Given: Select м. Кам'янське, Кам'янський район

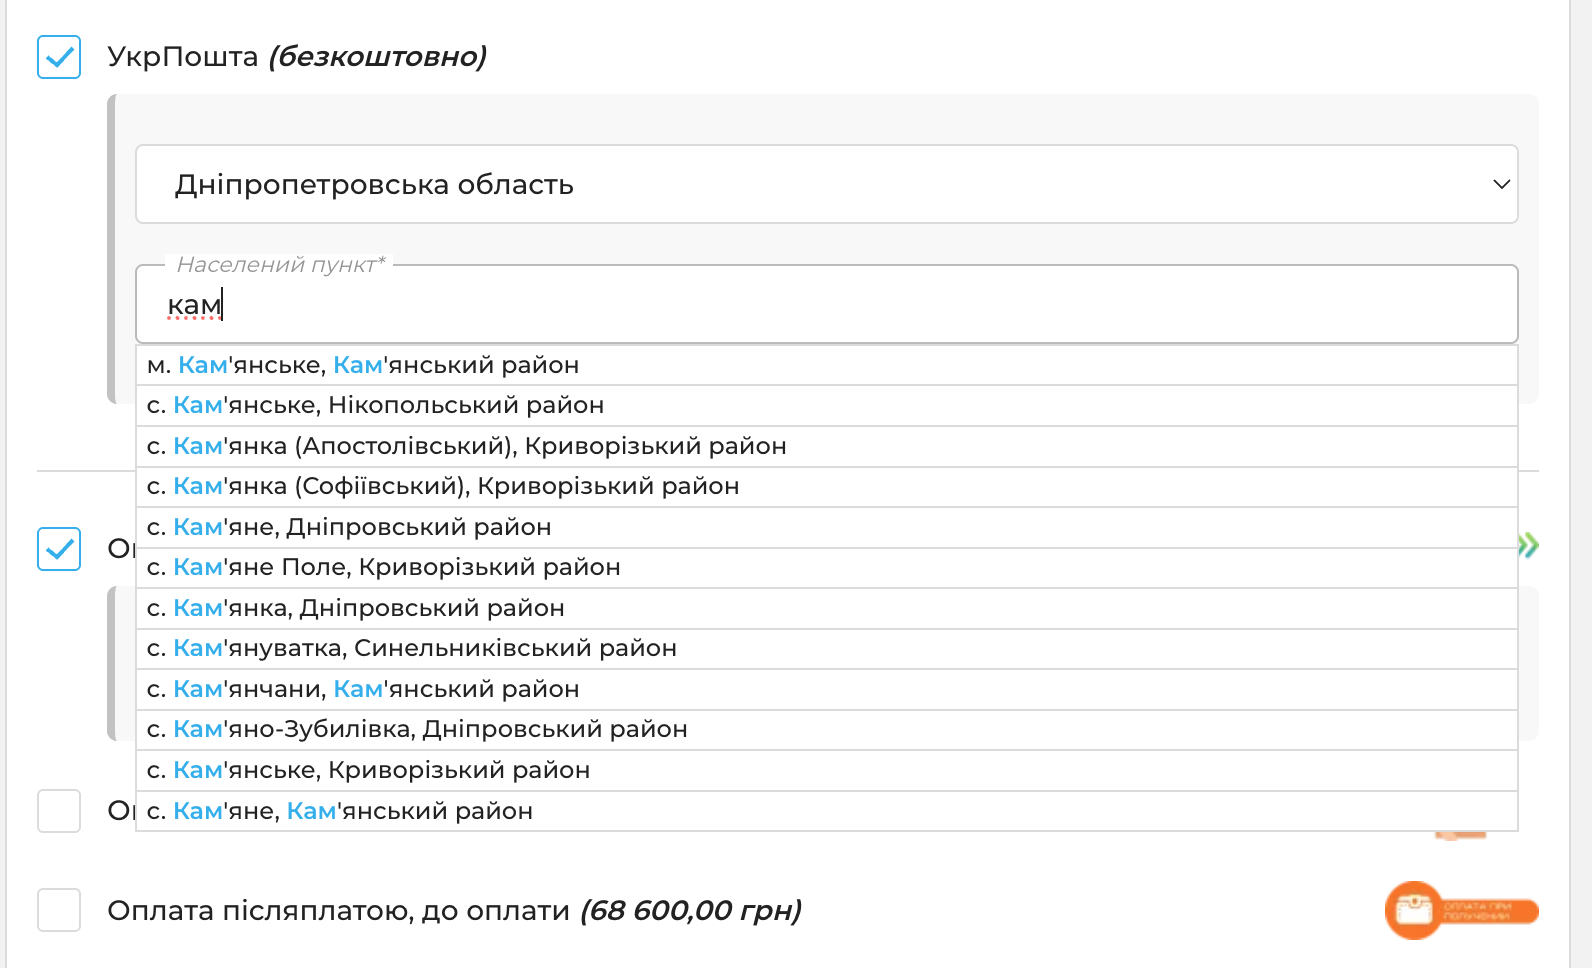Looking at the screenshot, I should (x=827, y=365).
